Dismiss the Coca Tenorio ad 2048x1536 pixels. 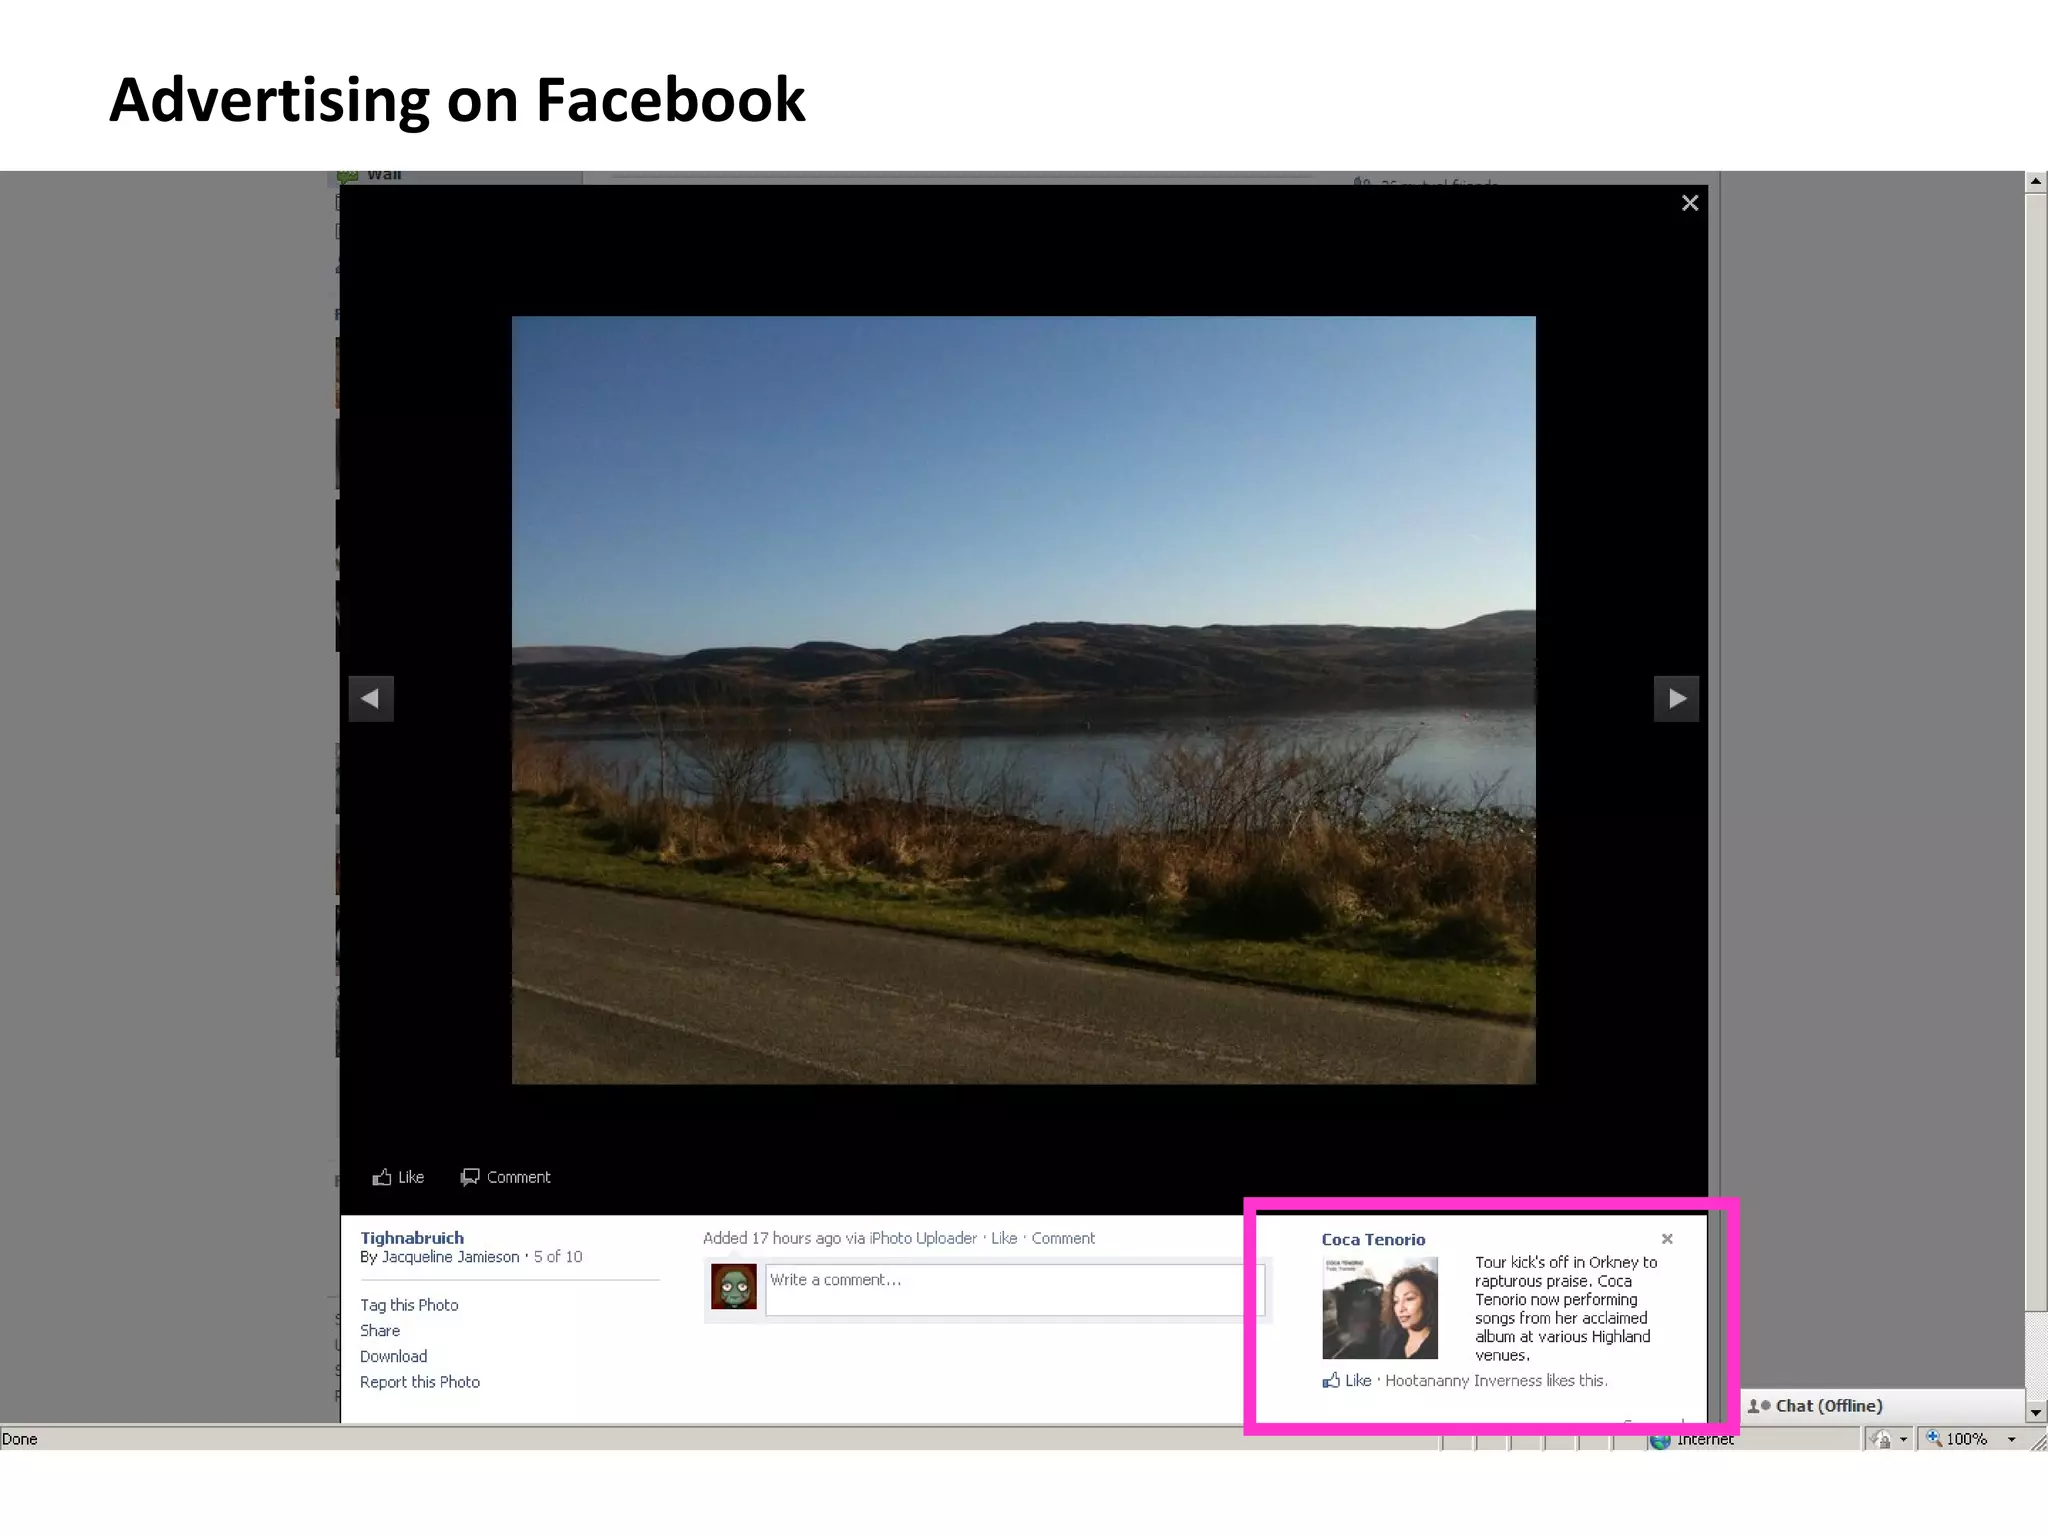click(x=1667, y=1239)
